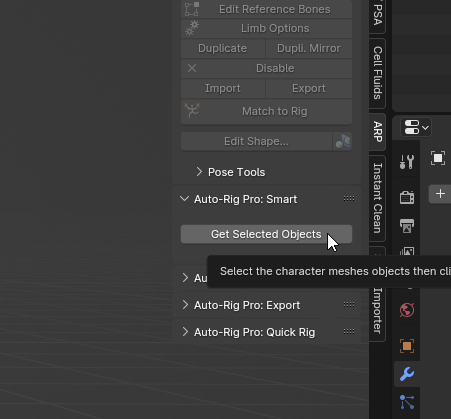Screen dimensions: 451x419
Task: Open the Modifiers properties tab
Action: [407, 374]
